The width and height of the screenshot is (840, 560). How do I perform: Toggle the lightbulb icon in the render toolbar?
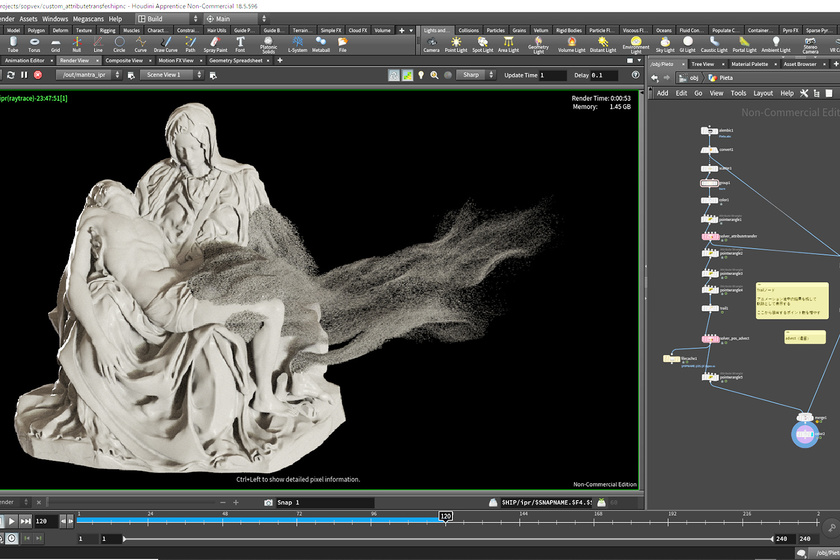421,75
